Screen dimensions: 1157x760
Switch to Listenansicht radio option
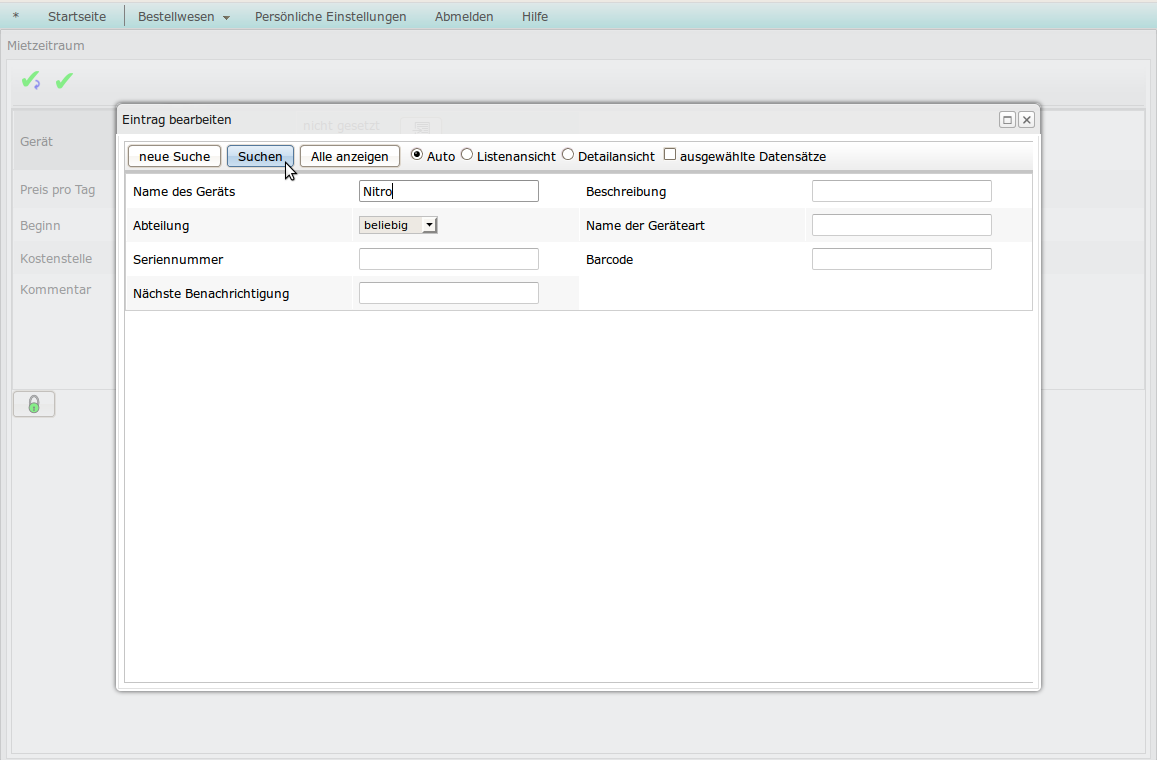click(x=467, y=155)
